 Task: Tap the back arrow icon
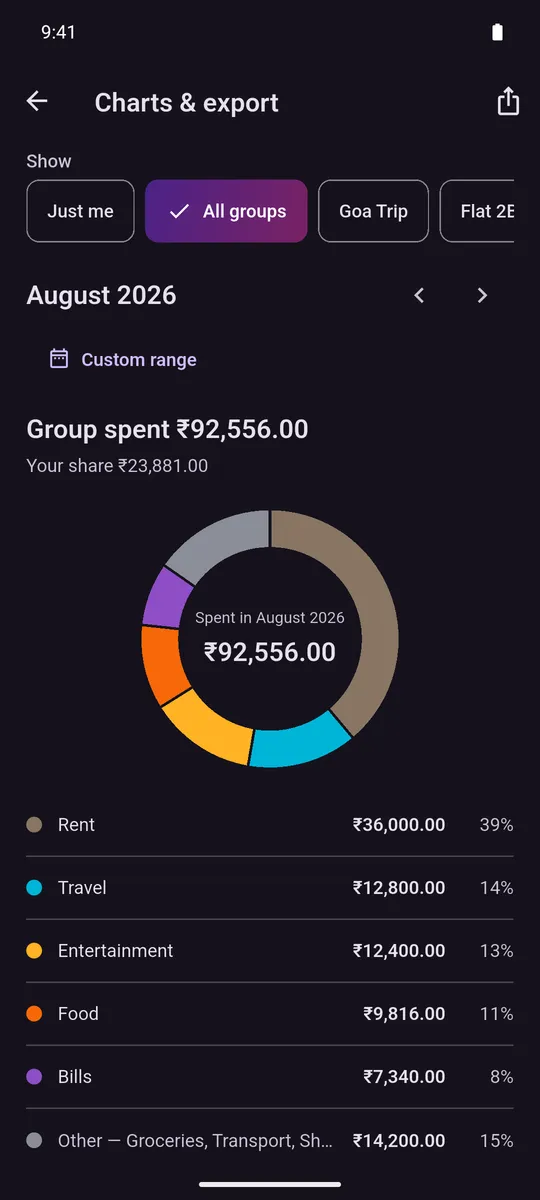37,101
